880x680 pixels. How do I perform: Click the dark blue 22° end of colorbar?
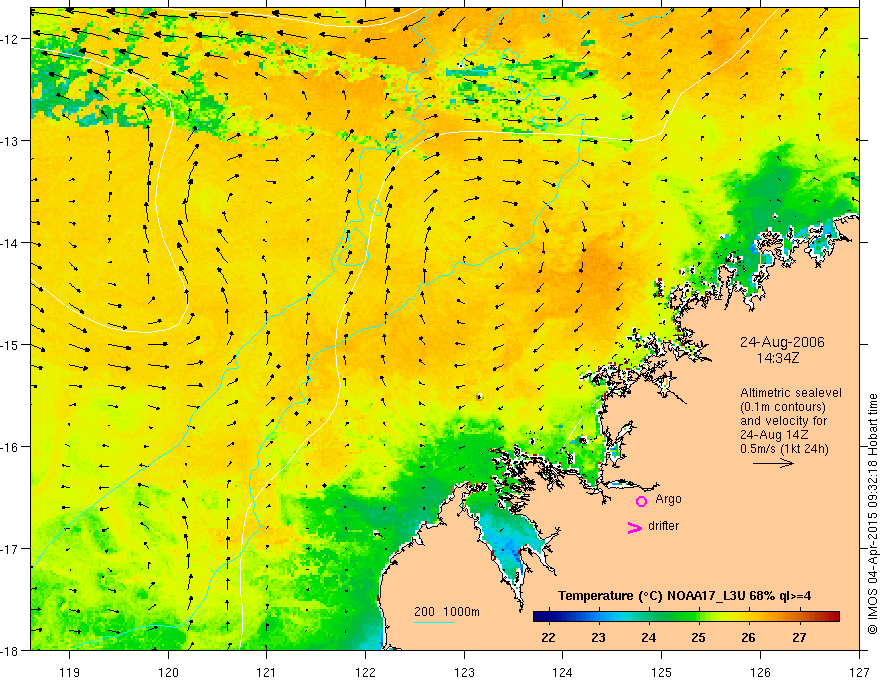[540, 617]
